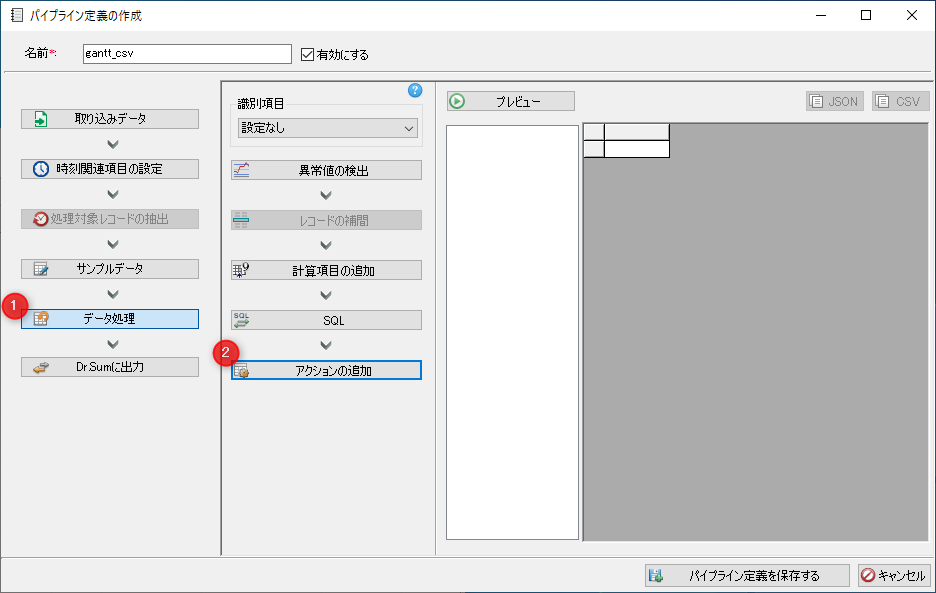Run the プレビュー preview button
Image resolution: width=936 pixels, height=593 pixels.
point(511,101)
